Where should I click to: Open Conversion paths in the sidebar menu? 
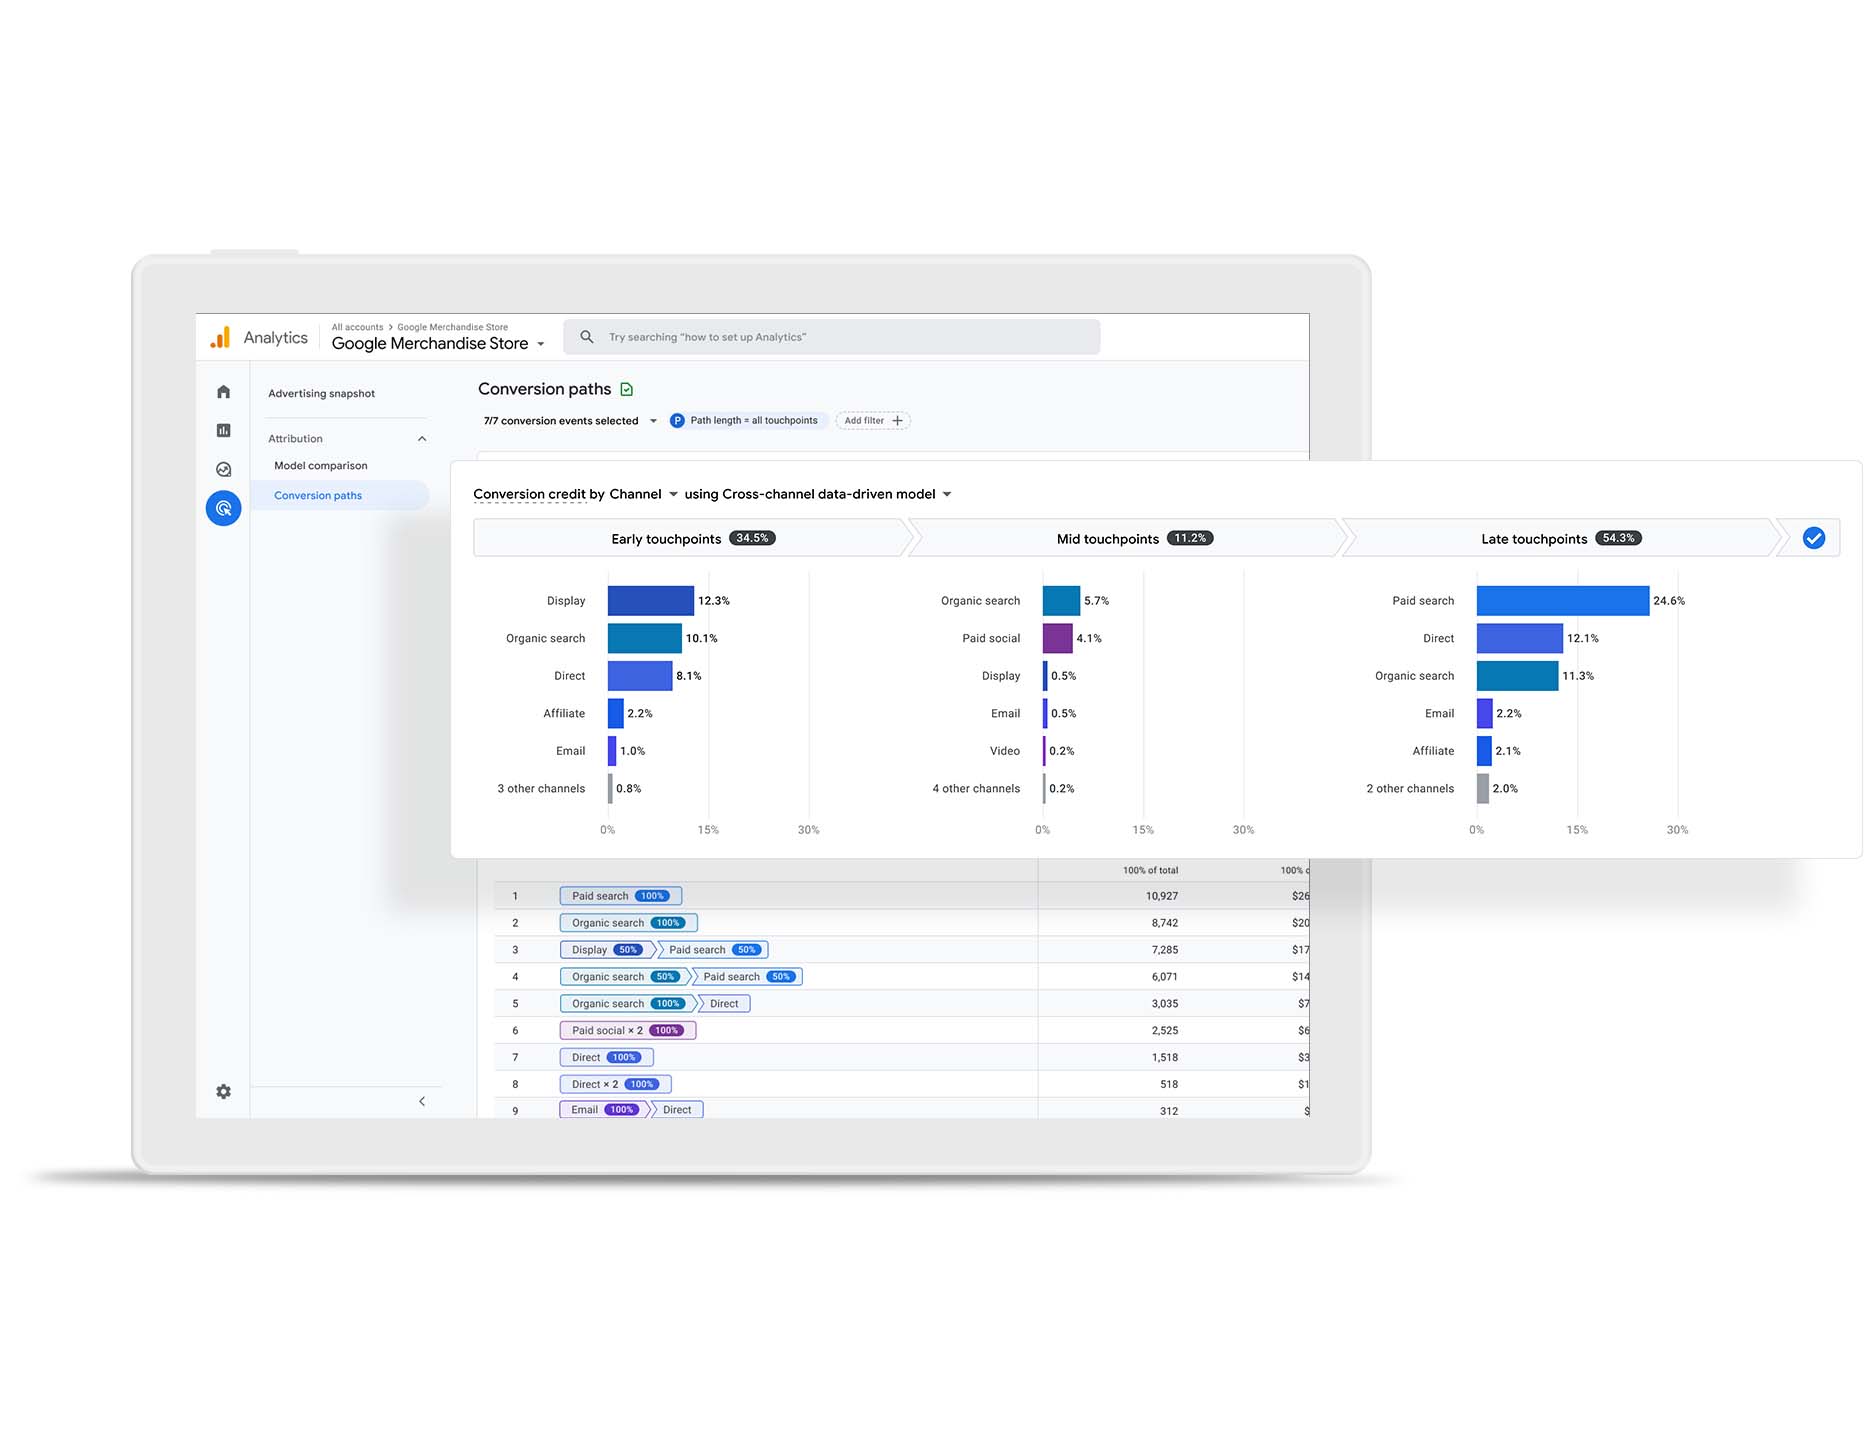click(317, 495)
